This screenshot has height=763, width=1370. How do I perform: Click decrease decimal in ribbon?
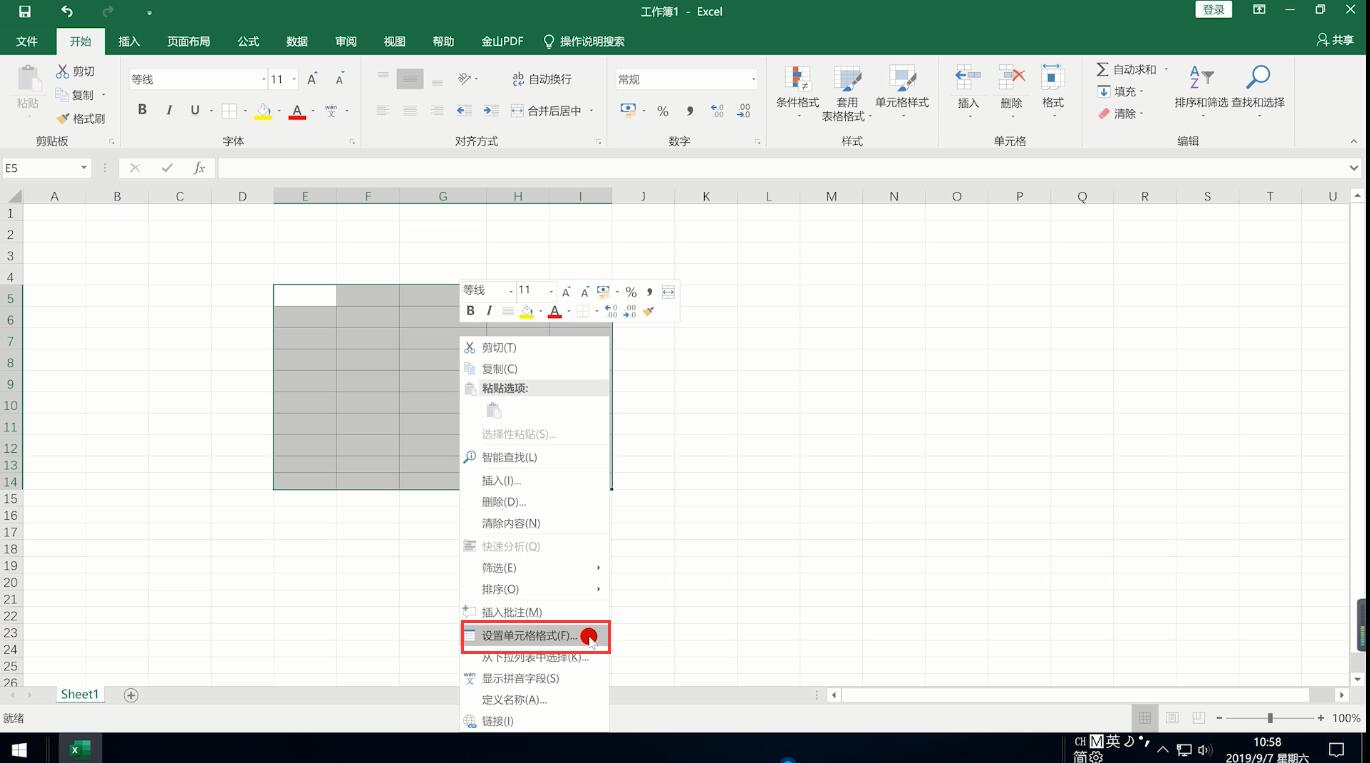point(744,111)
